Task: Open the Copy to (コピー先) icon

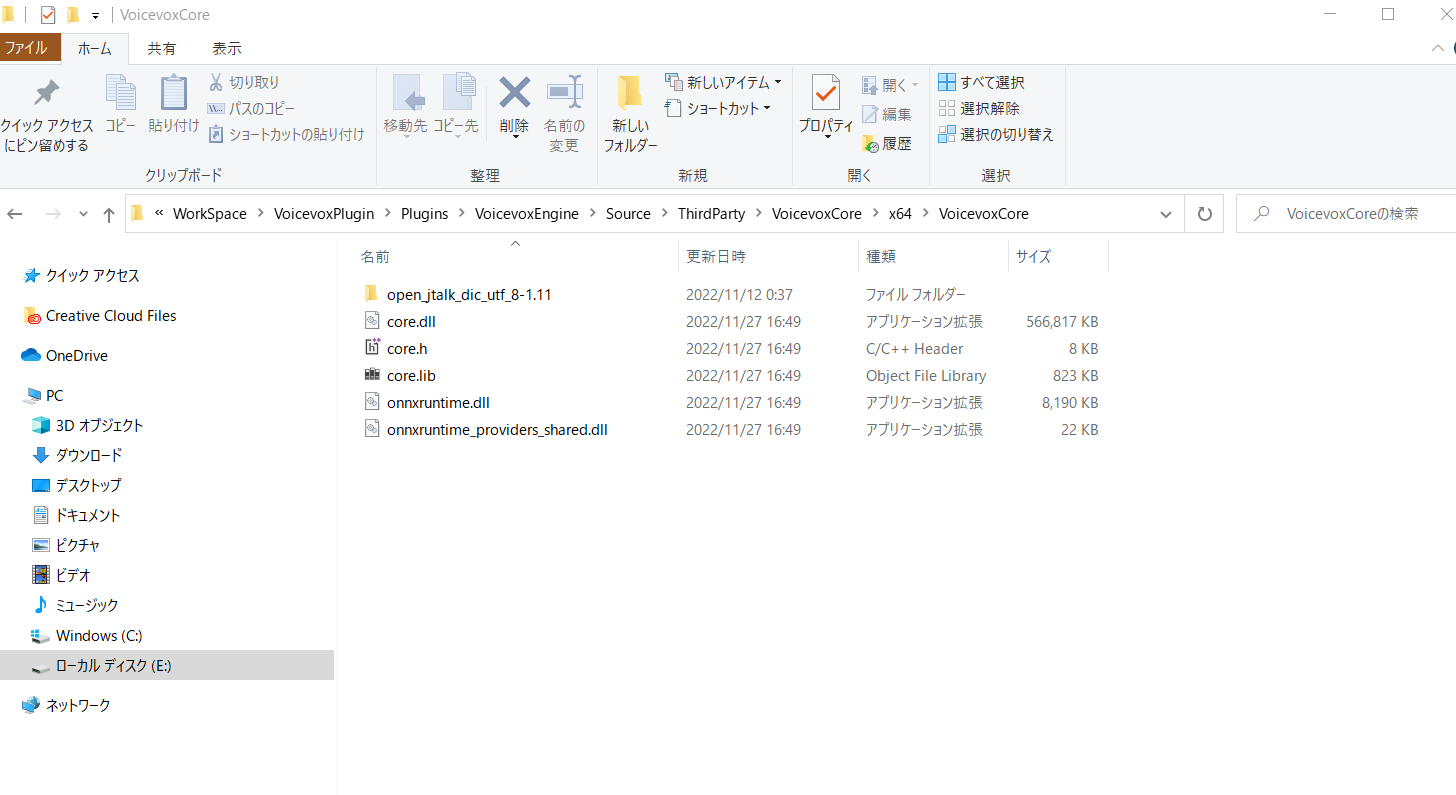Action: point(456,105)
